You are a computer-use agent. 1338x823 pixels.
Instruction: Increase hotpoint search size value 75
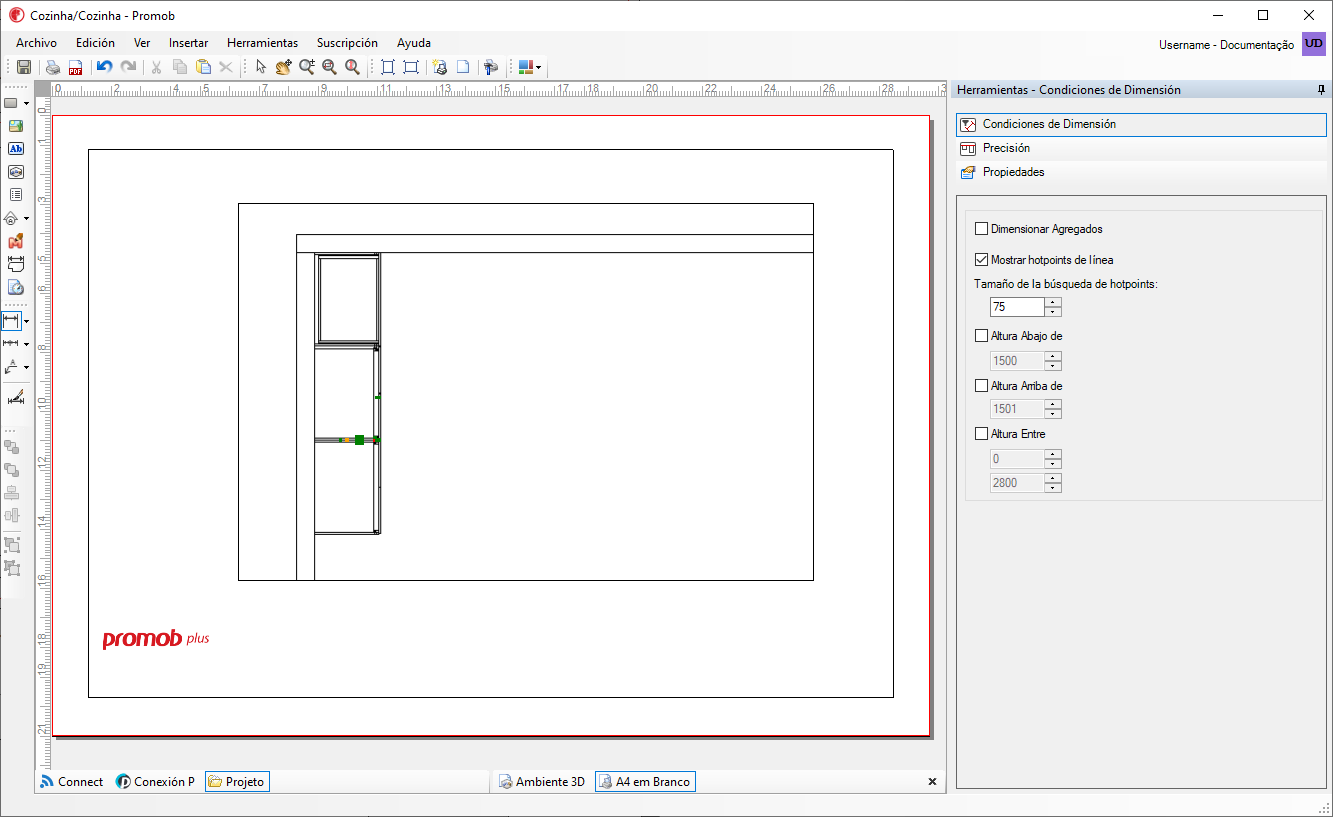1053,302
